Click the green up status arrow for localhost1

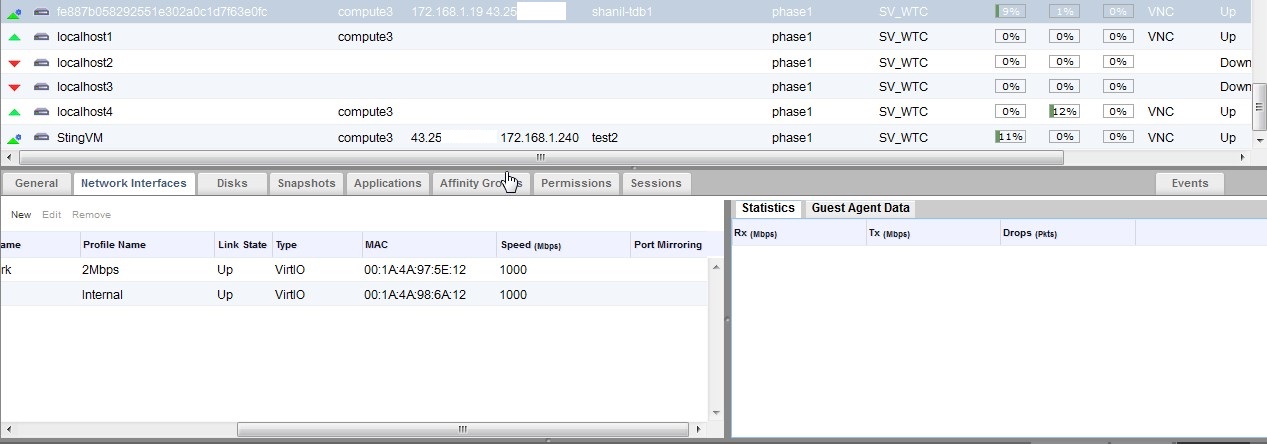(14, 37)
